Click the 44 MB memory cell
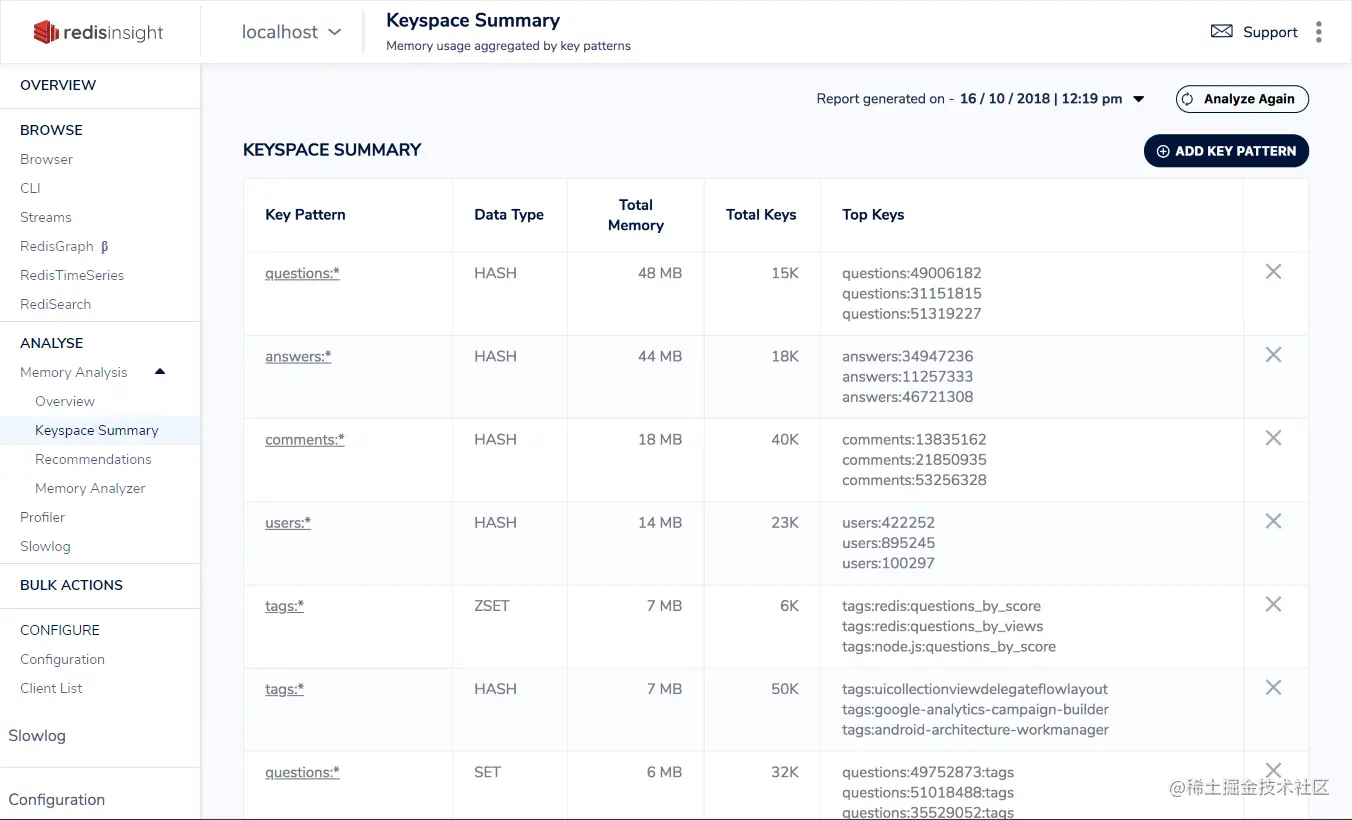 (660, 356)
